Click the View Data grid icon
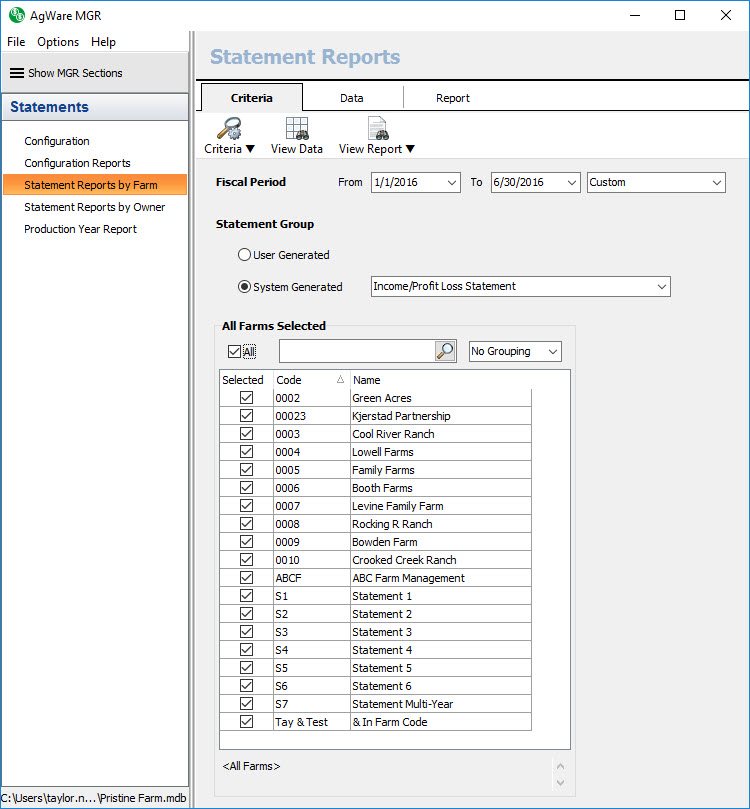The image size is (750, 809). pyautogui.click(x=297, y=128)
